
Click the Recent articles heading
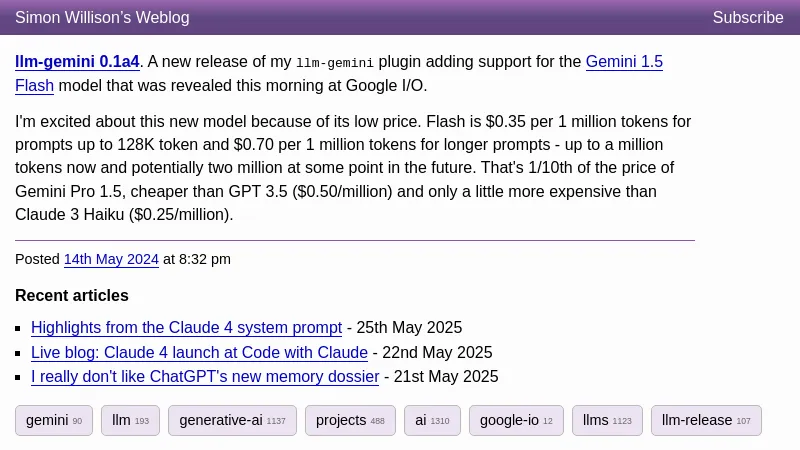tap(72, 295)
